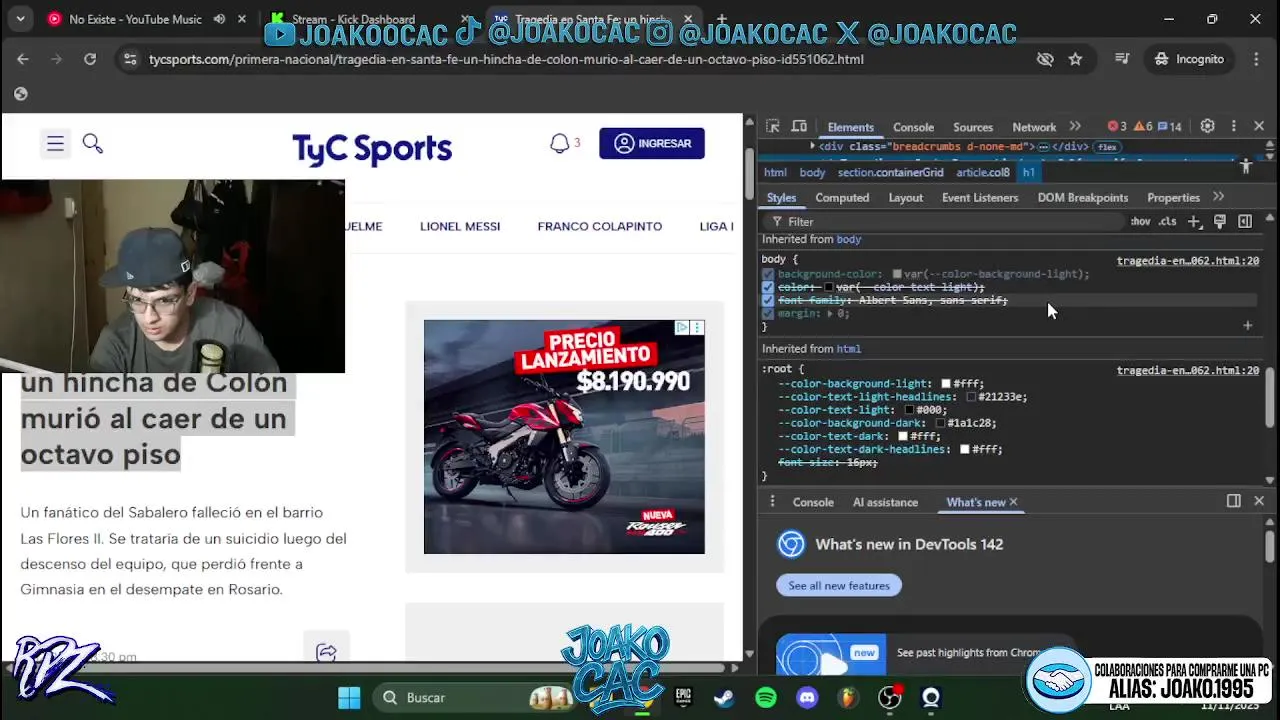Screen dimensions: 1280x720
Task: Click the yellow warnings counter icon
Action: pos(1141,126)
